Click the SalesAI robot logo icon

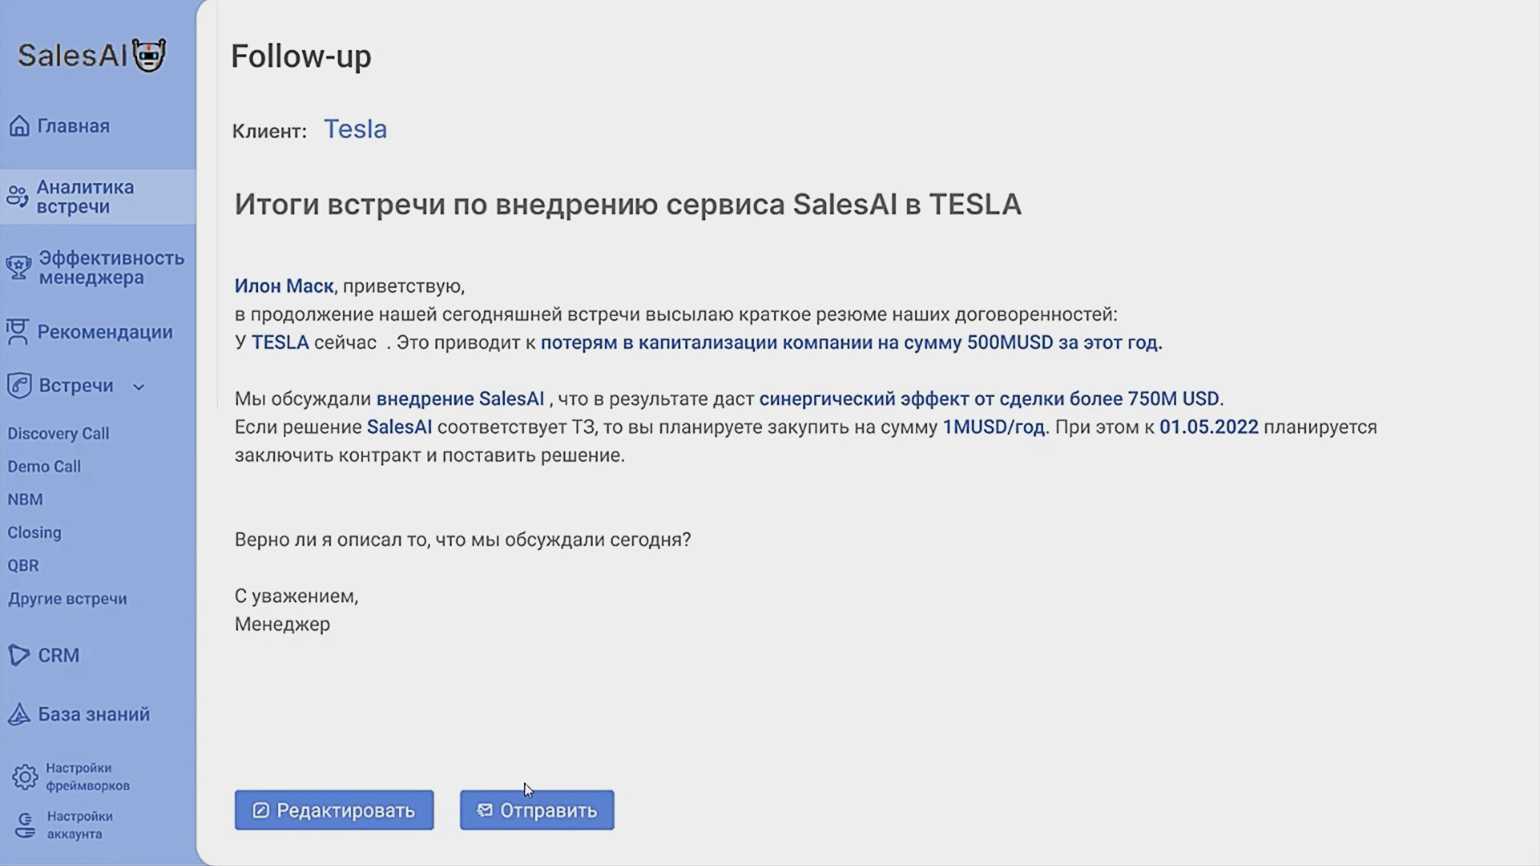tap(149, 56)
